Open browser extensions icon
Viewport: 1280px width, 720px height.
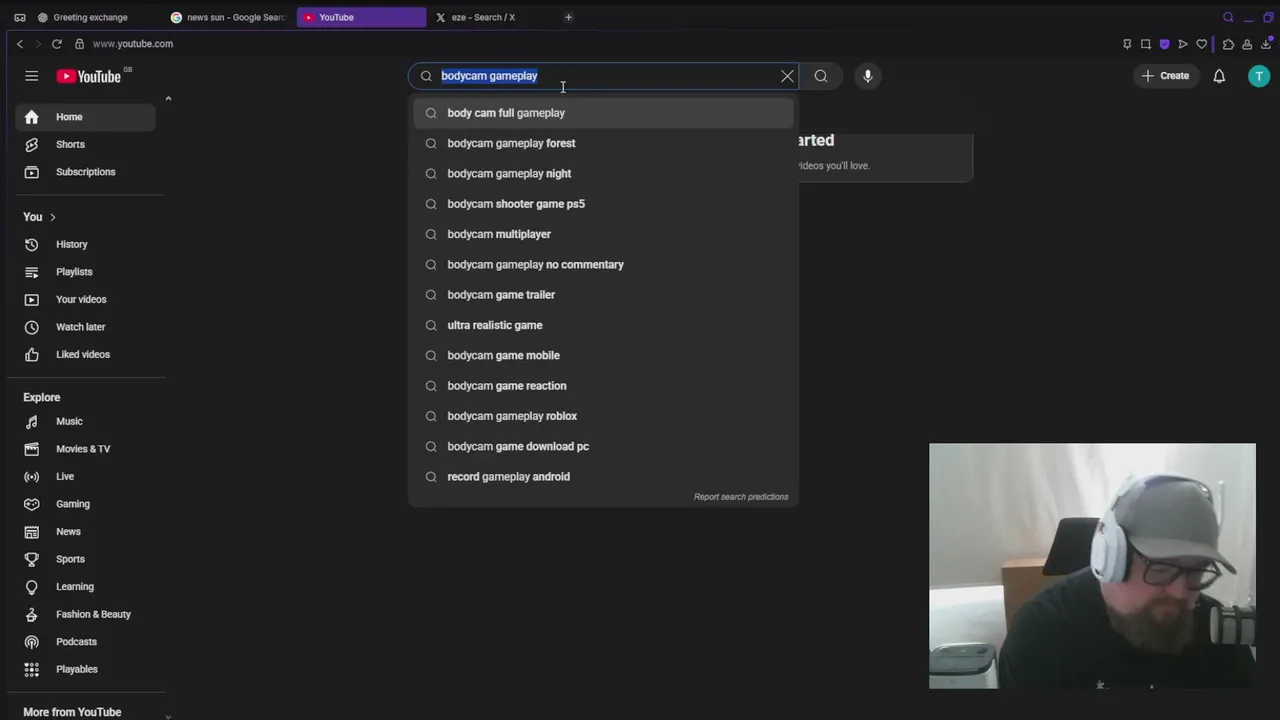1228,44
